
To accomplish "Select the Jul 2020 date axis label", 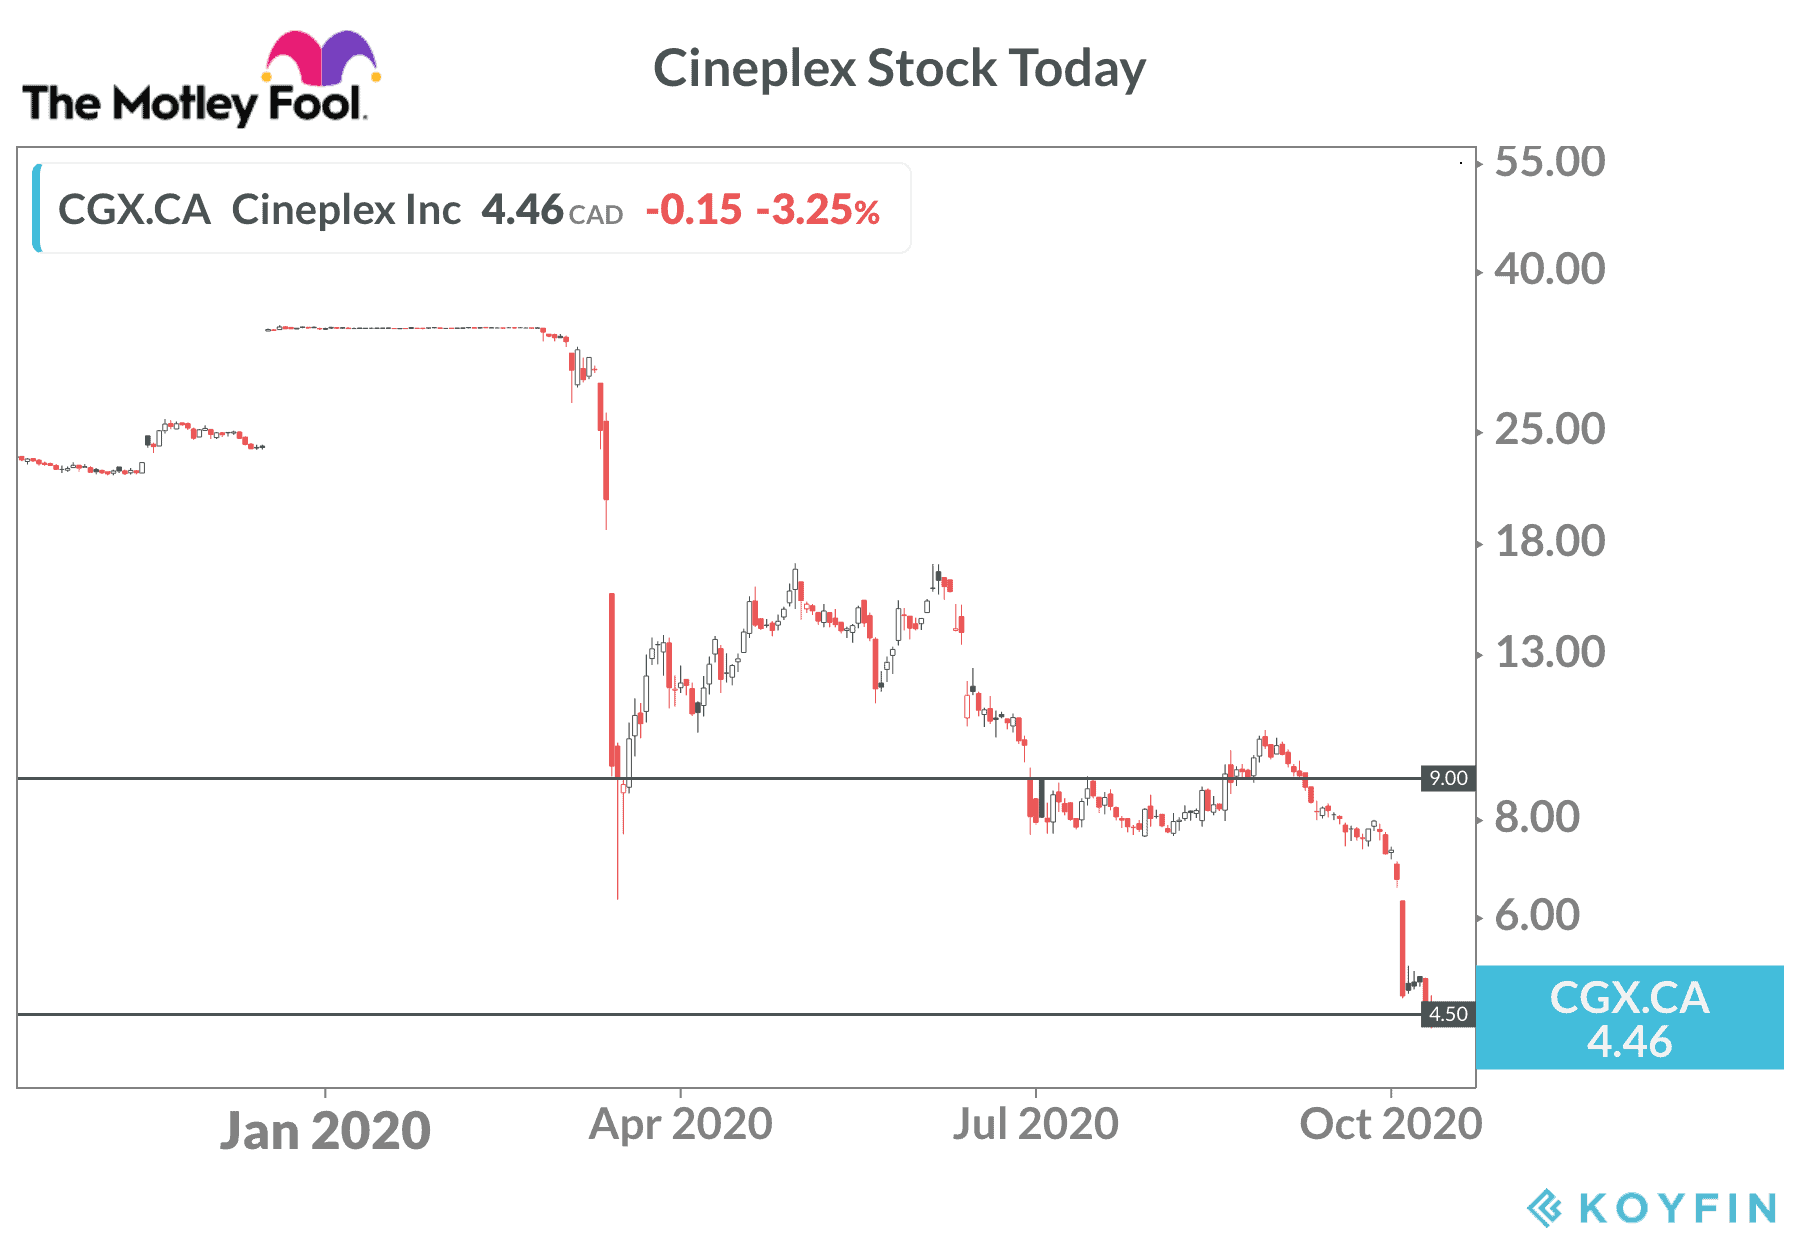I will click(1035, 1124).
